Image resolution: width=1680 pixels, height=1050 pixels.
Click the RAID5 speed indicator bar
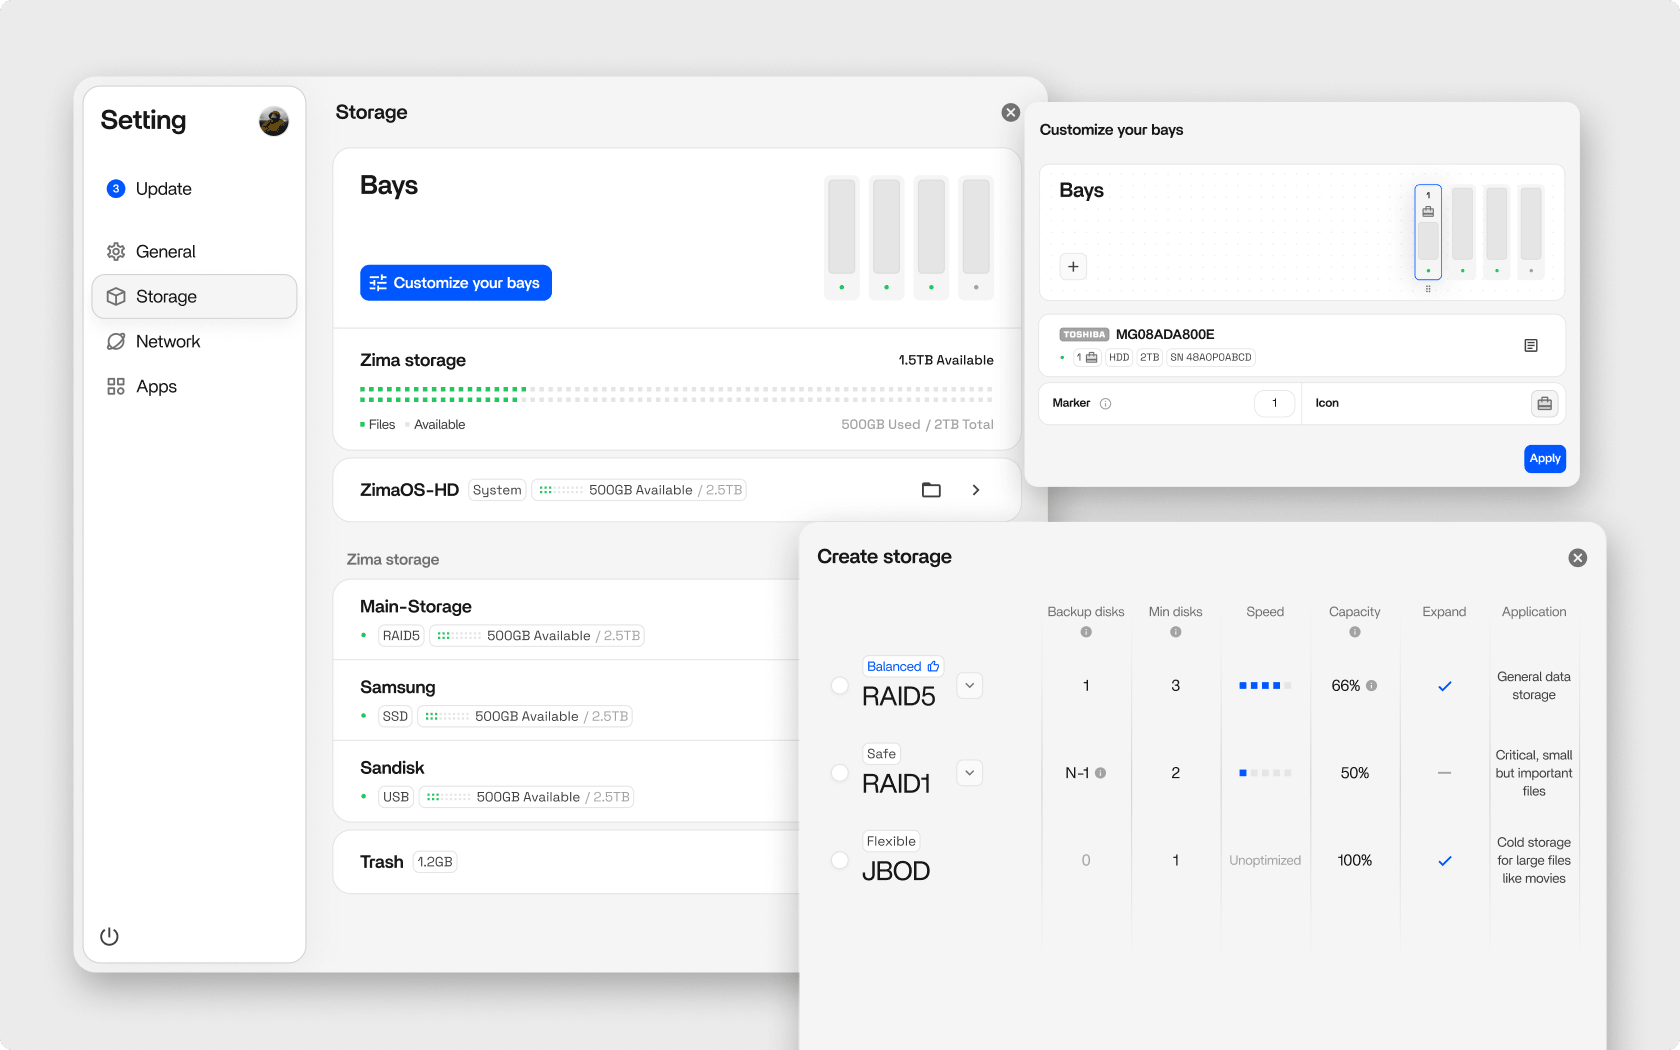point(1265,686)
